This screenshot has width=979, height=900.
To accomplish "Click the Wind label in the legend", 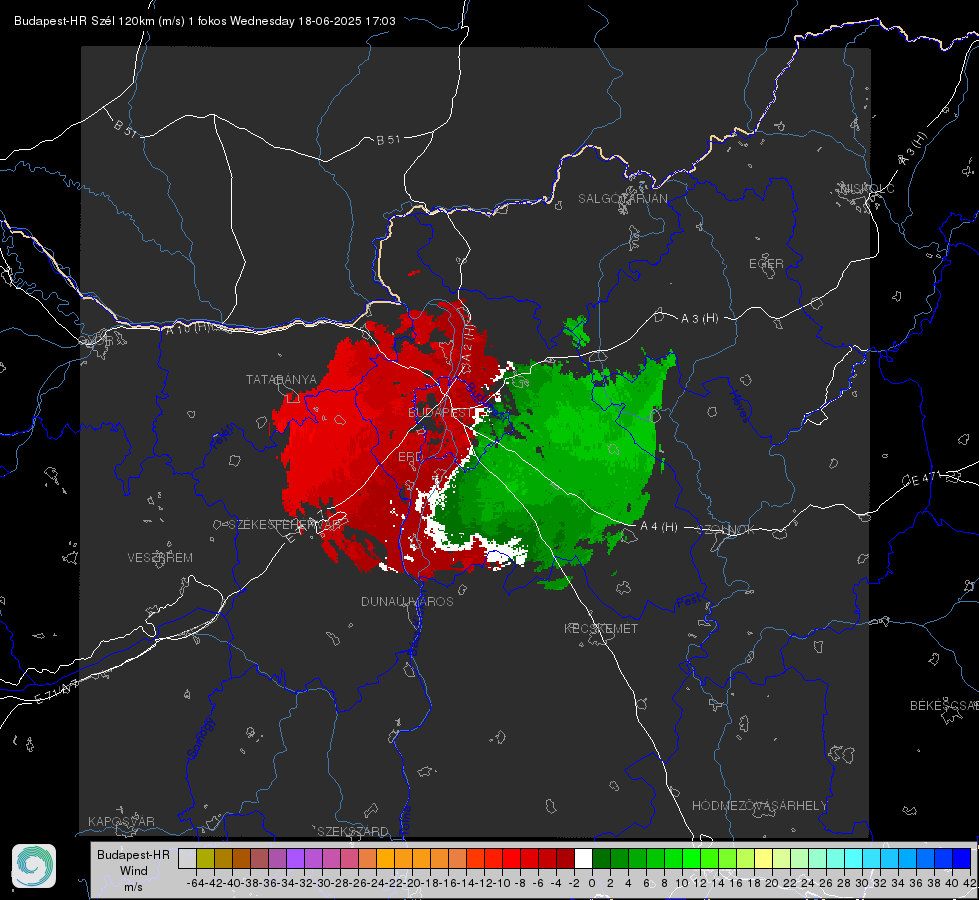I will [x=134, y=871].
